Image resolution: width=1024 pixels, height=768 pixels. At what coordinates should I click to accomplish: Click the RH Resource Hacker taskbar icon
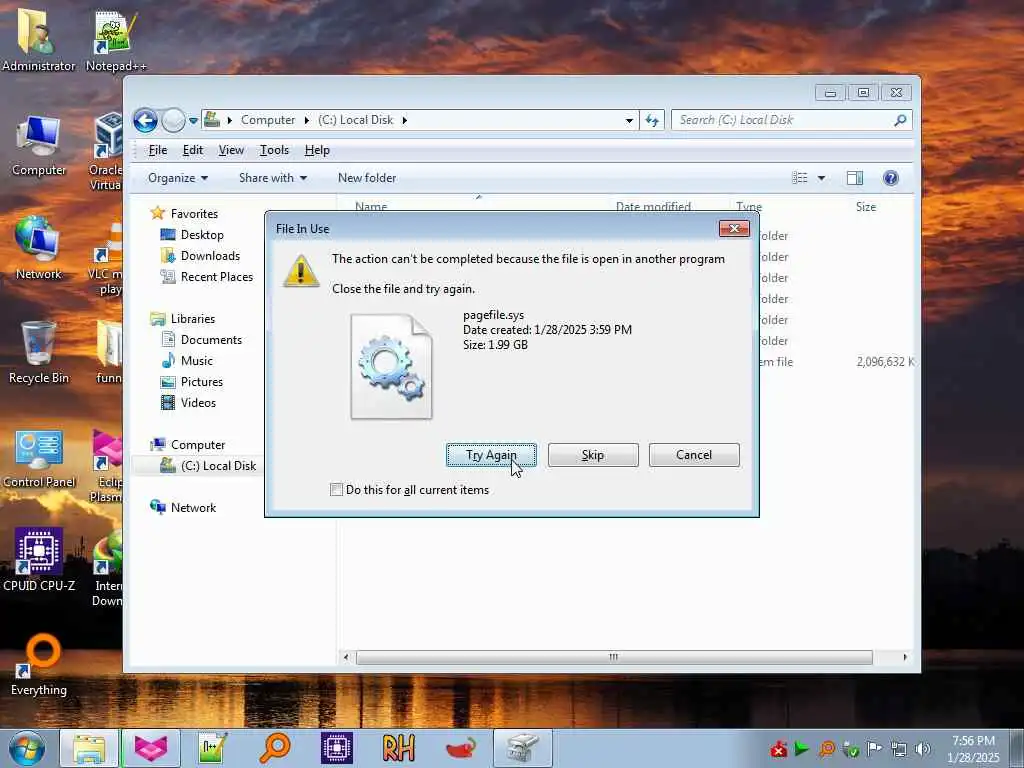(x=398, y=748)
